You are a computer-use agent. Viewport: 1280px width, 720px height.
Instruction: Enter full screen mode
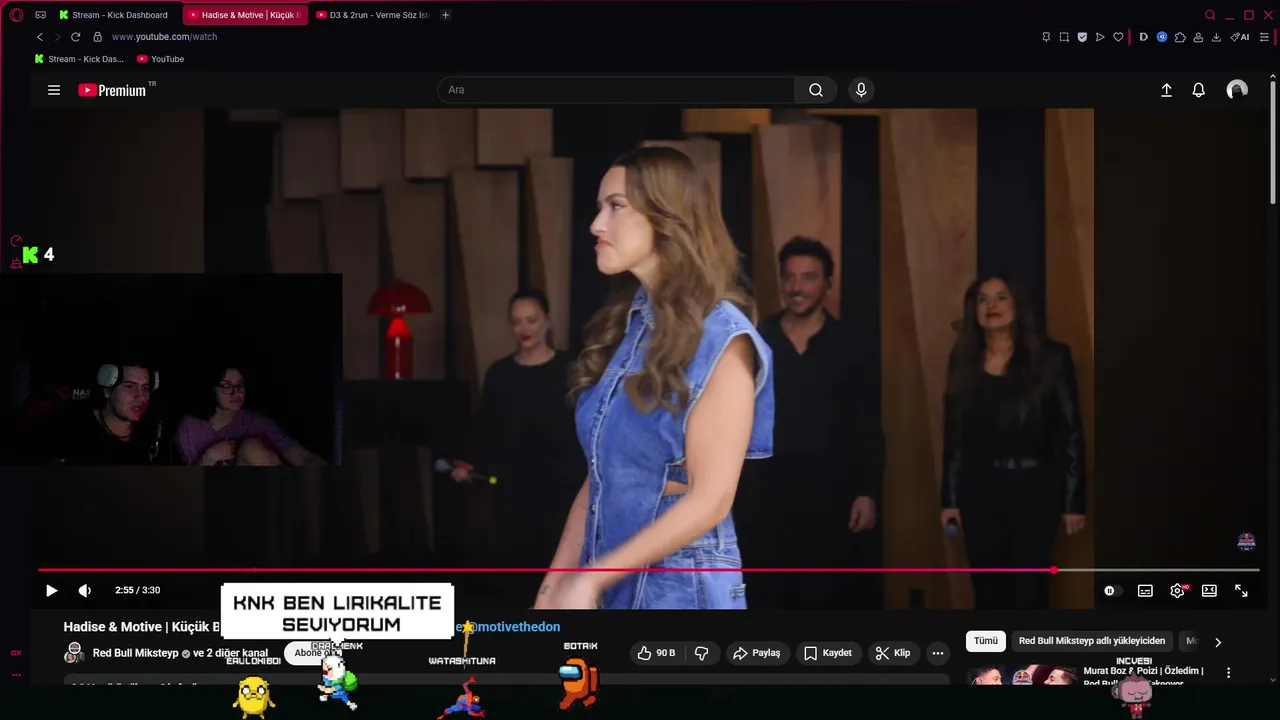[x=1241, y=591]
